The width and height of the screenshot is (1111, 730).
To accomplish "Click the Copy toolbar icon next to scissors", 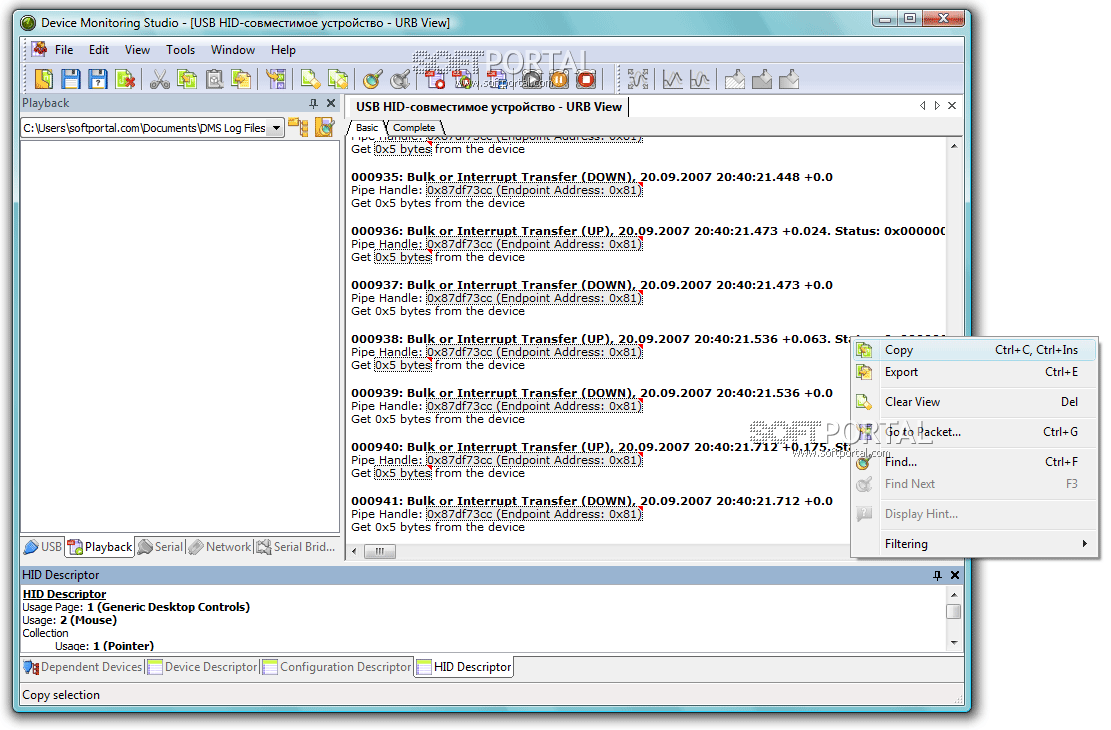I will coord(187,79).
